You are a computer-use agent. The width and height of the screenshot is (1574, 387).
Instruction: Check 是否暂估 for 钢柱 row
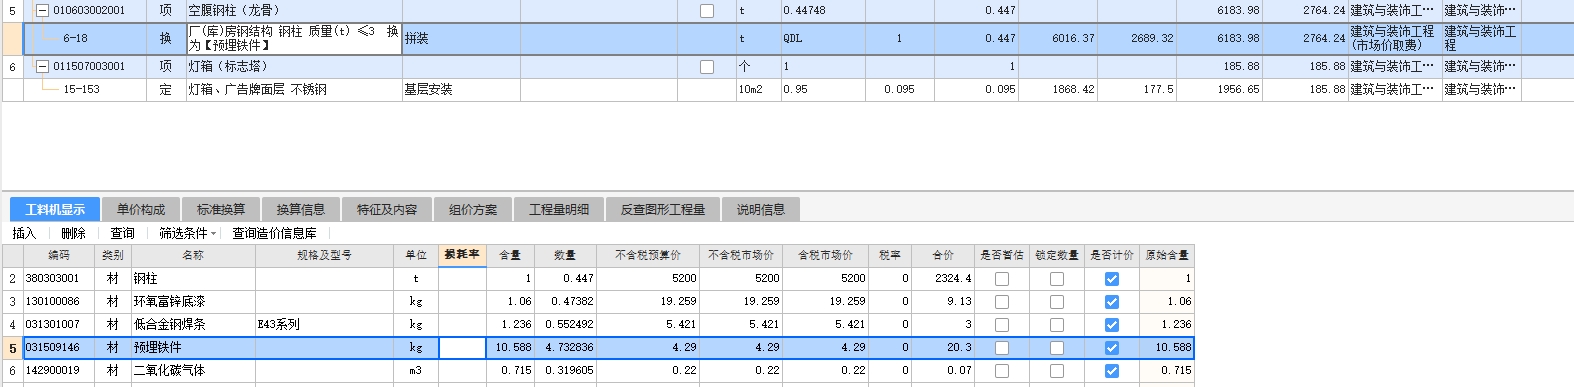tap(1002, 279)
